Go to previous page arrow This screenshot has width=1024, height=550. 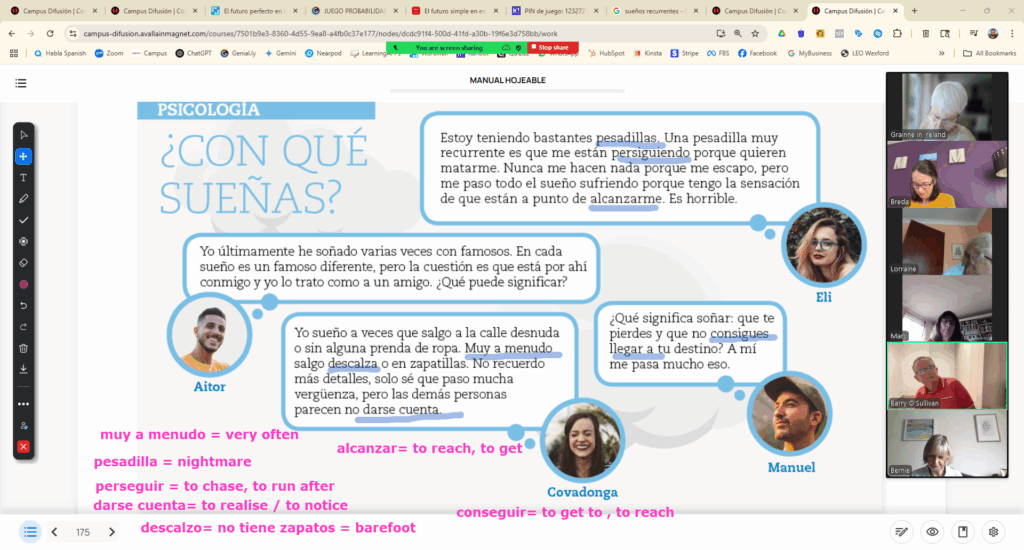tap(55, 532)
